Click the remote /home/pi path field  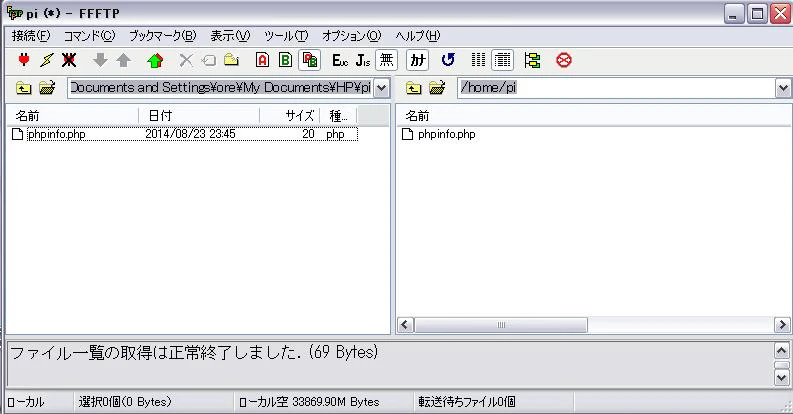pos(616,88)
